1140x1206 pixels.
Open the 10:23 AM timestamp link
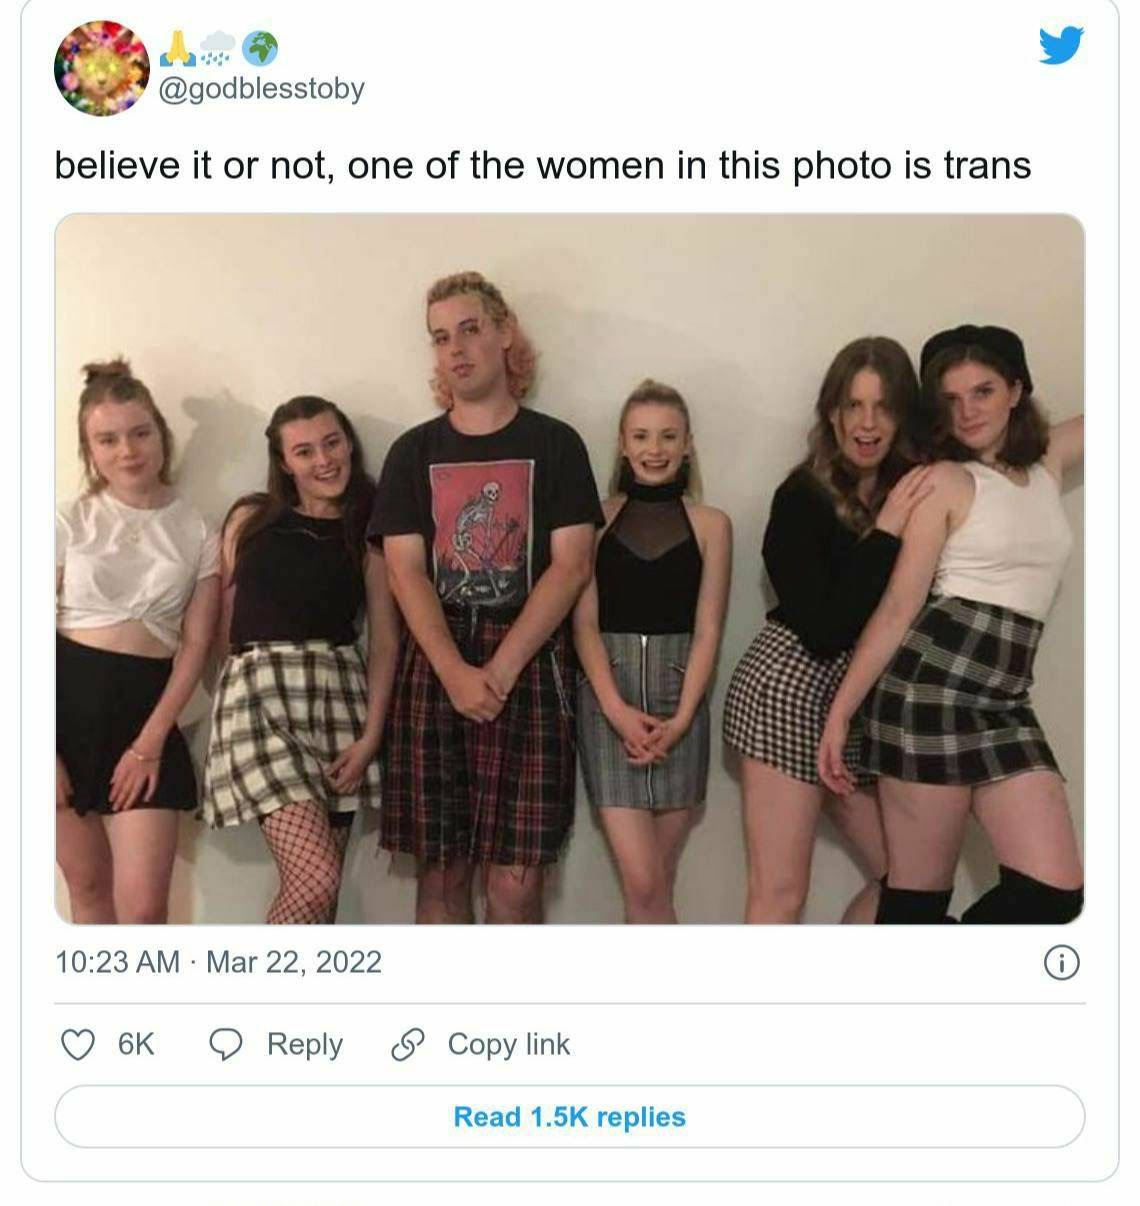118,962
